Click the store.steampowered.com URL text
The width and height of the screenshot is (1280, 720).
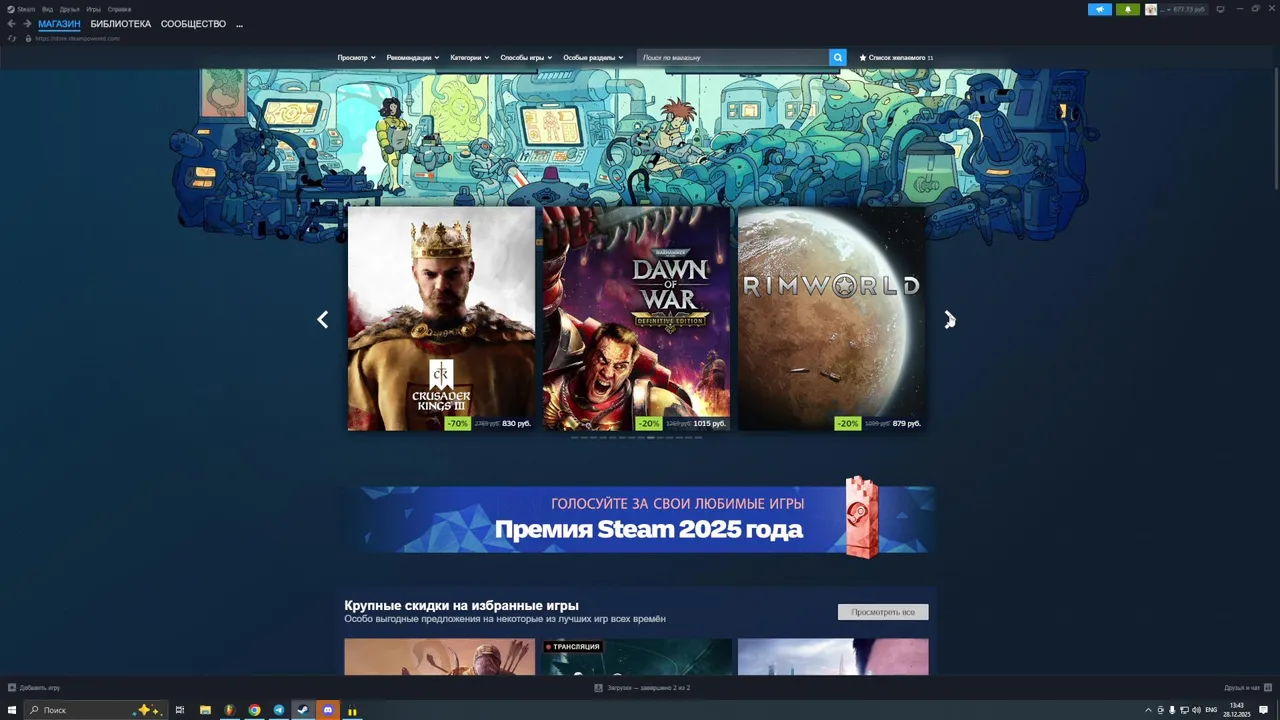point(78,38)
